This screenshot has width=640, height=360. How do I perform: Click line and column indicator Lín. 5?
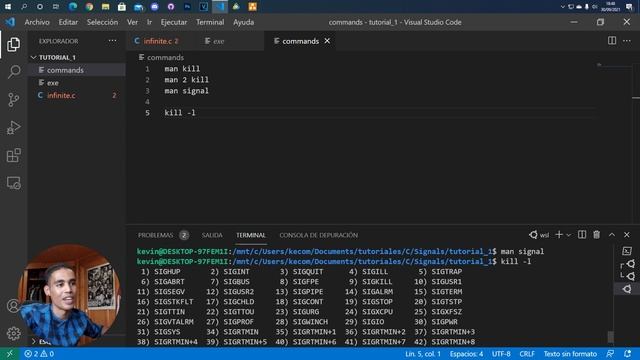[423, 354]
